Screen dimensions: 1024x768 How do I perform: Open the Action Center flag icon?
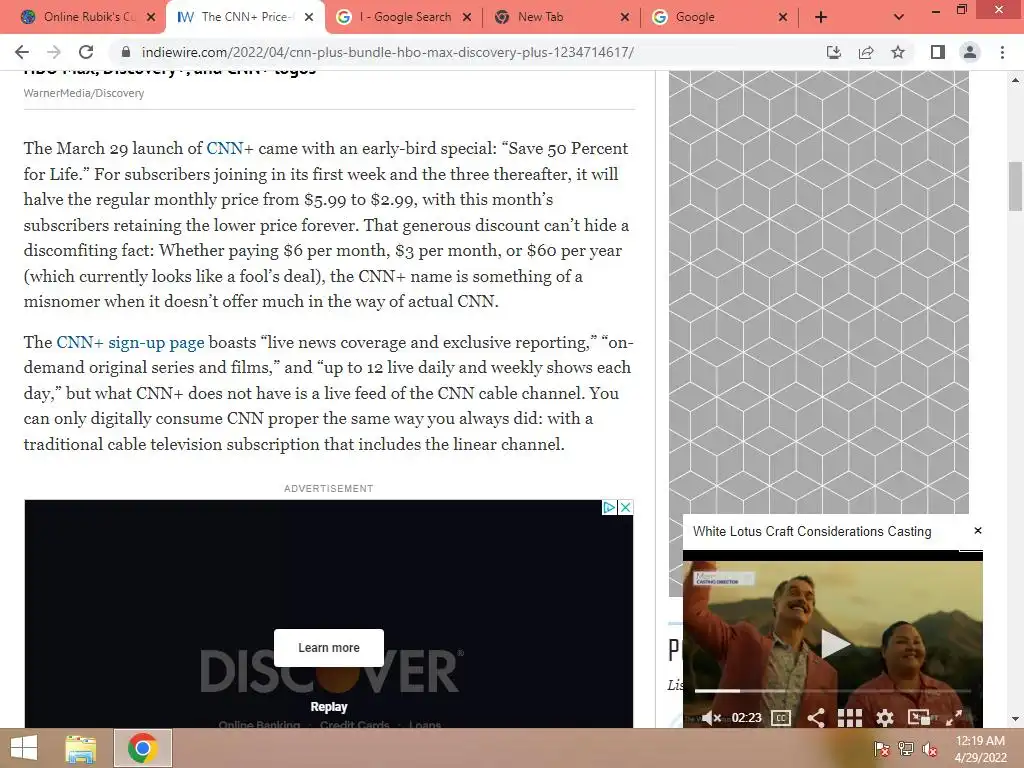(x=881, y=749)
